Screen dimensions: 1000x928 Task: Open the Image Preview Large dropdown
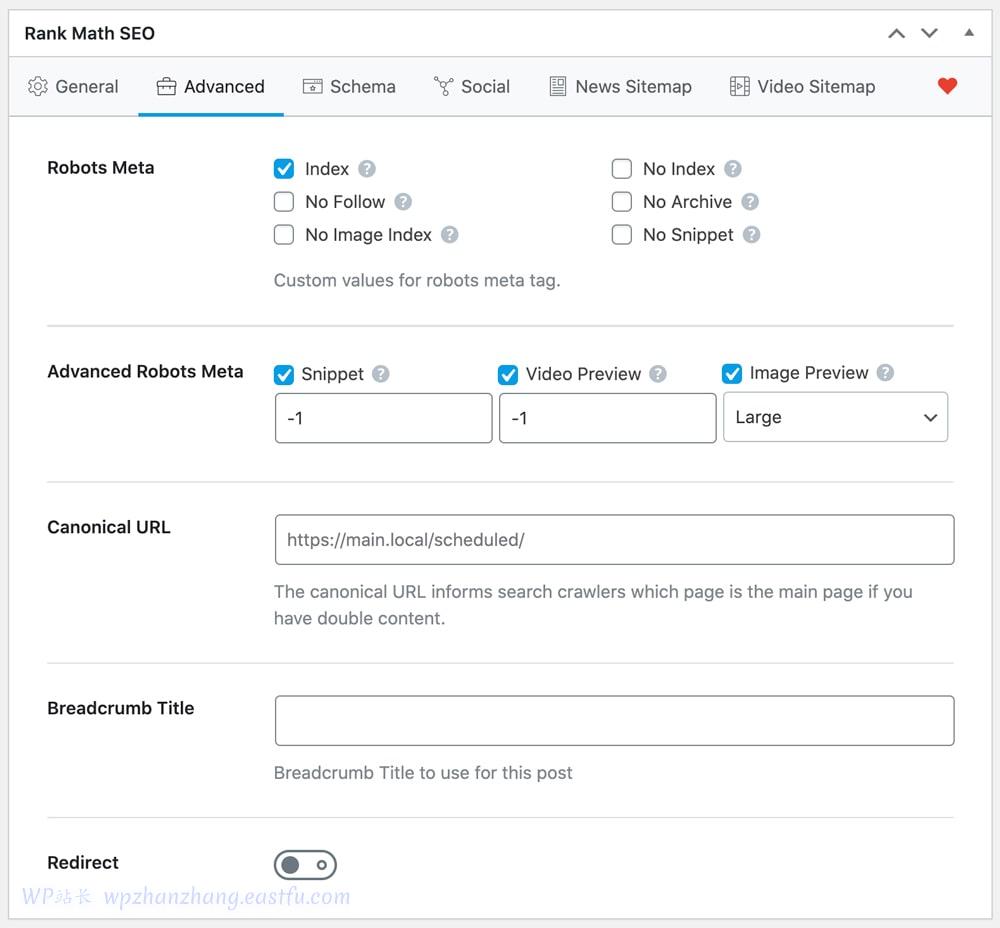coord(835,417)
